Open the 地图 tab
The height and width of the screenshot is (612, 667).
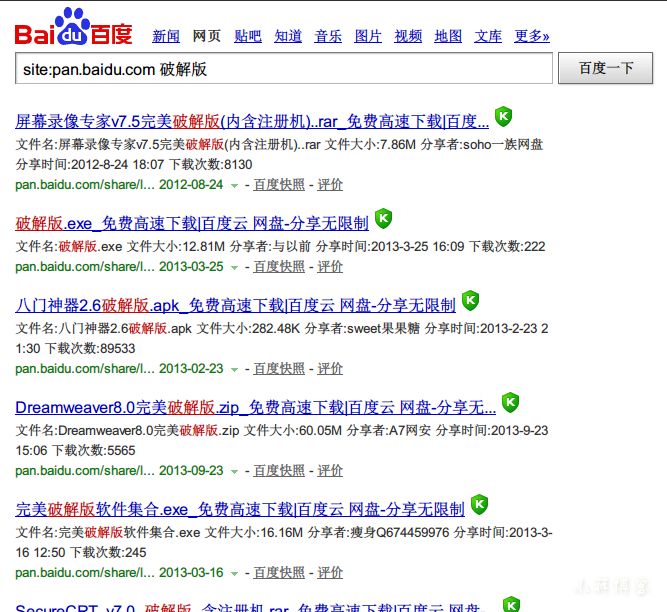pyautogui.click(x=448, y=36)
